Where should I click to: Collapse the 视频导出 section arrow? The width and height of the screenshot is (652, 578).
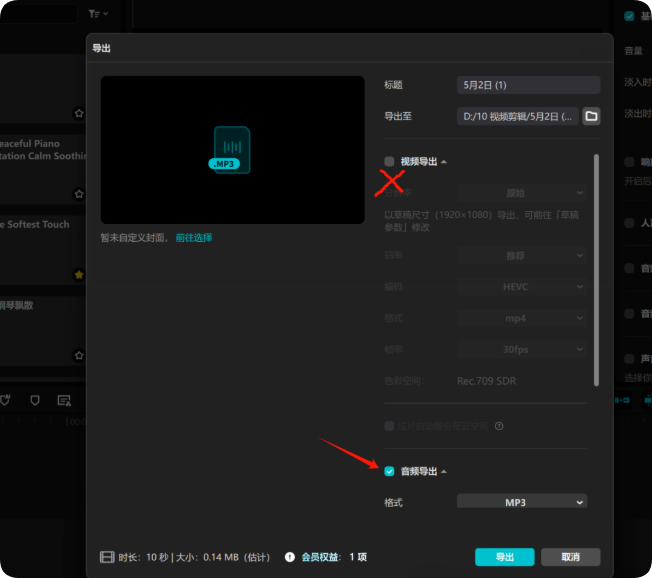pyautogui.click(x=444, y=162)
